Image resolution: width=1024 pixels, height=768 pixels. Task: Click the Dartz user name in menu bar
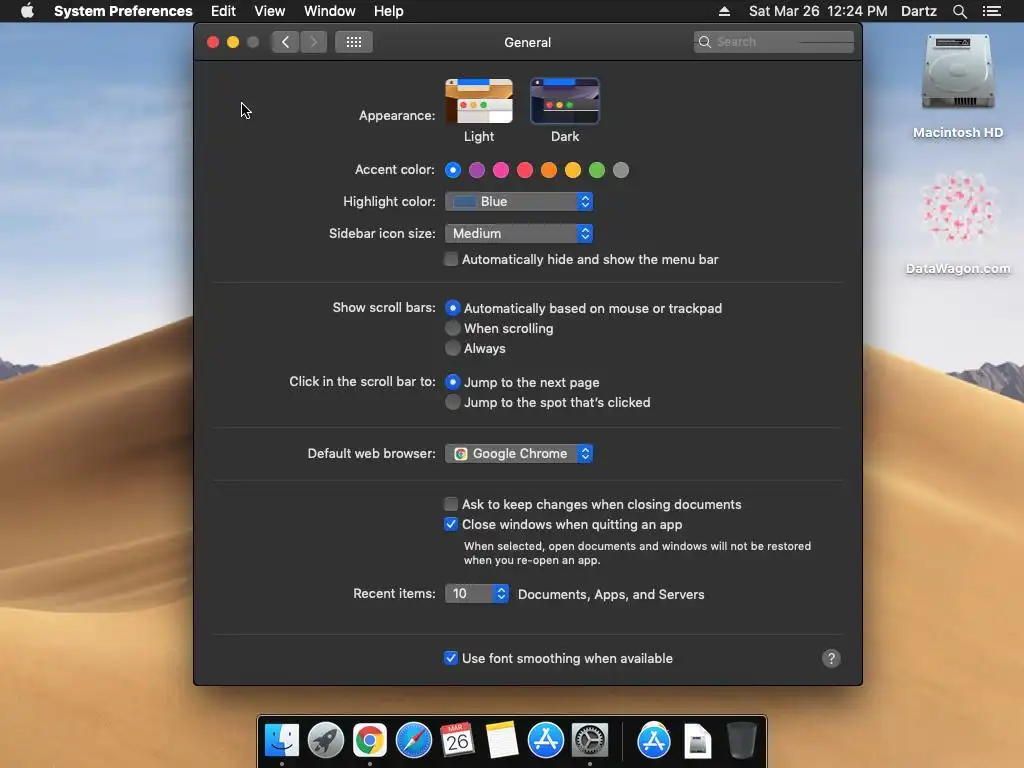click(919, 11)
